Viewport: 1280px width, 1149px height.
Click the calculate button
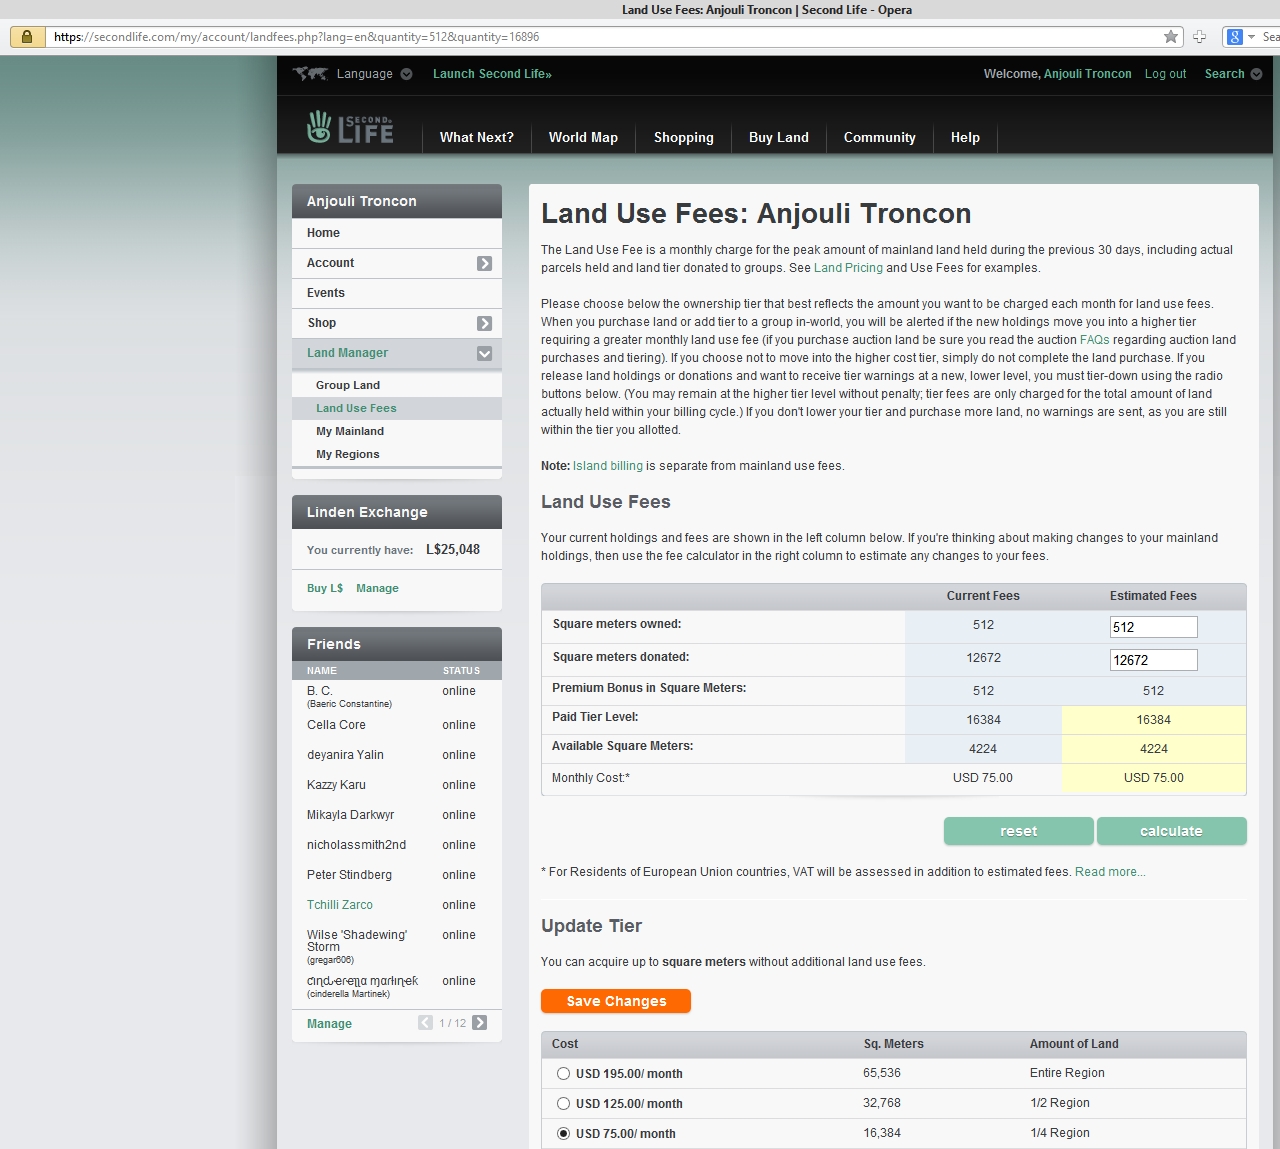pos(1172,831)
